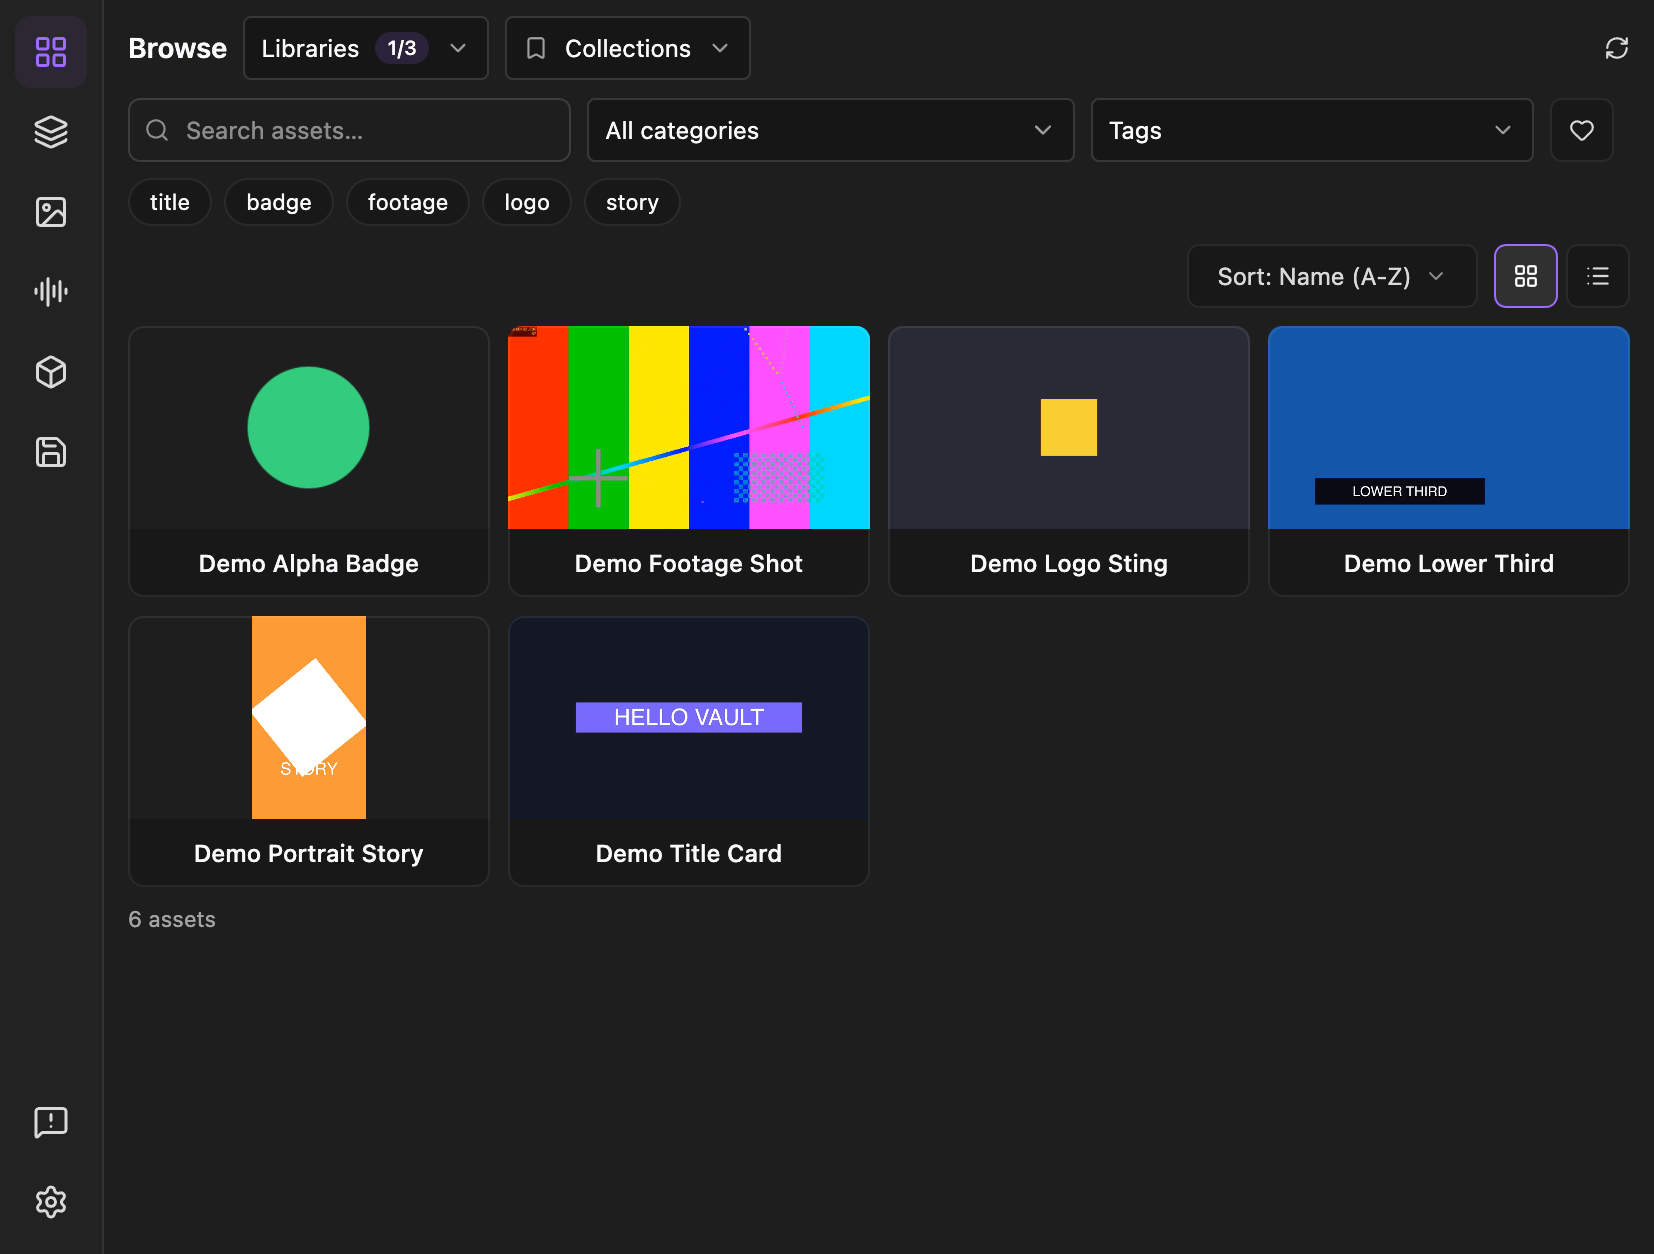Open the images sidebar icon
The height and width of the screenshot is (1254, 1654).
point(51,212)
